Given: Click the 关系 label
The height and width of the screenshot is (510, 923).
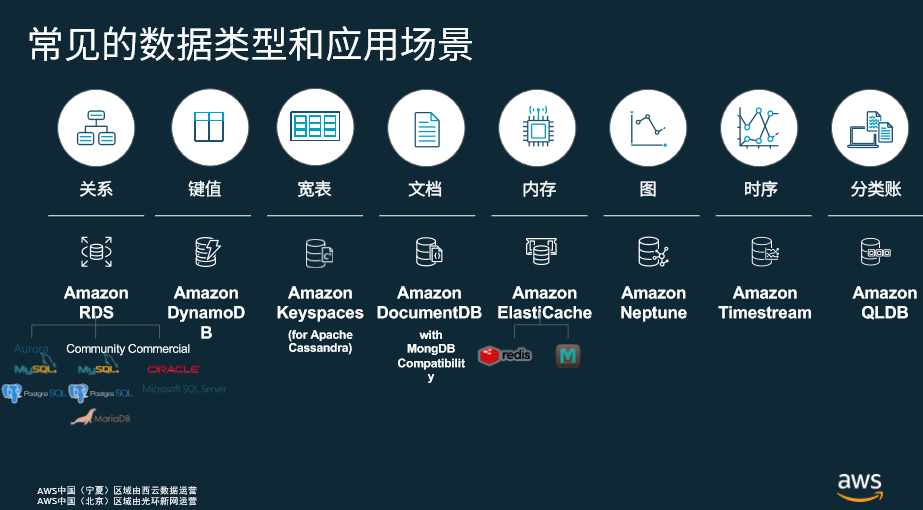Looking at the screenshot, I should tap(96, 189).
